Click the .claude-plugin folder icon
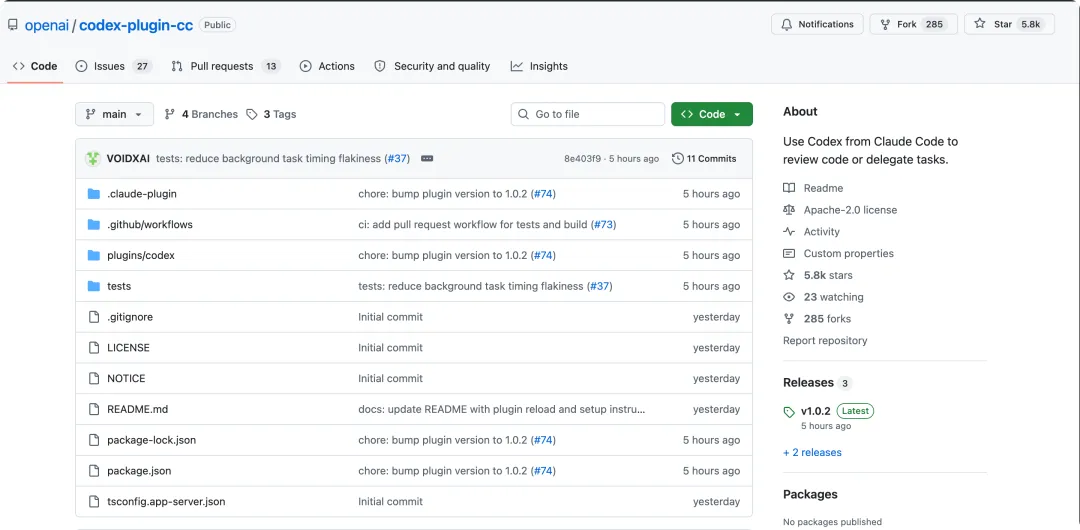 94,194
